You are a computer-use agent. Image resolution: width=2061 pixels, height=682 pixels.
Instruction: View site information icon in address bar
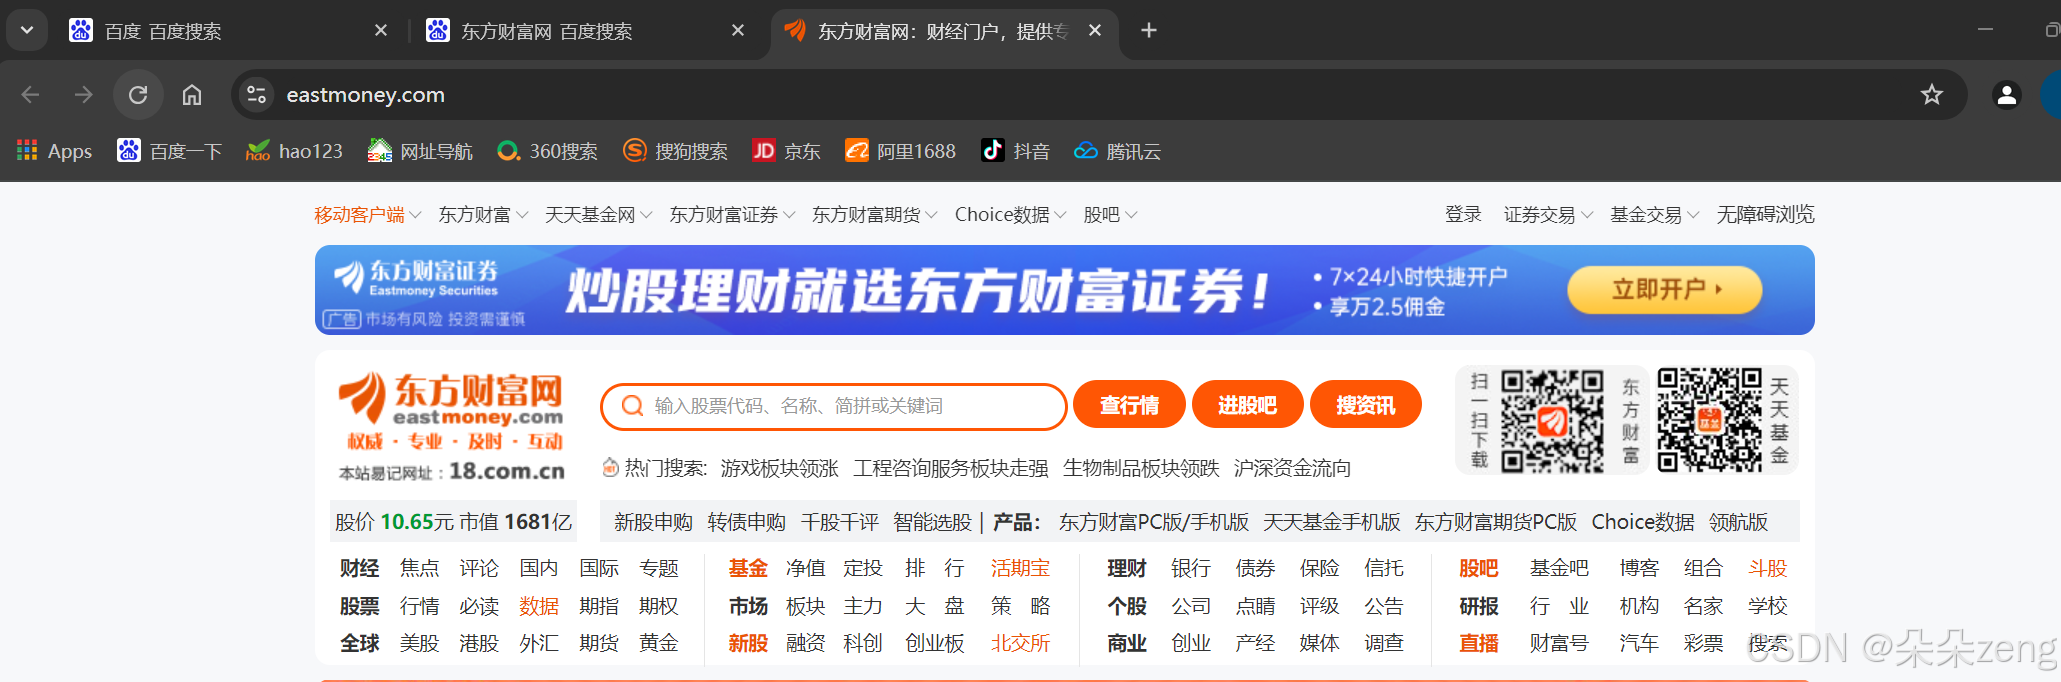(256, 95)
